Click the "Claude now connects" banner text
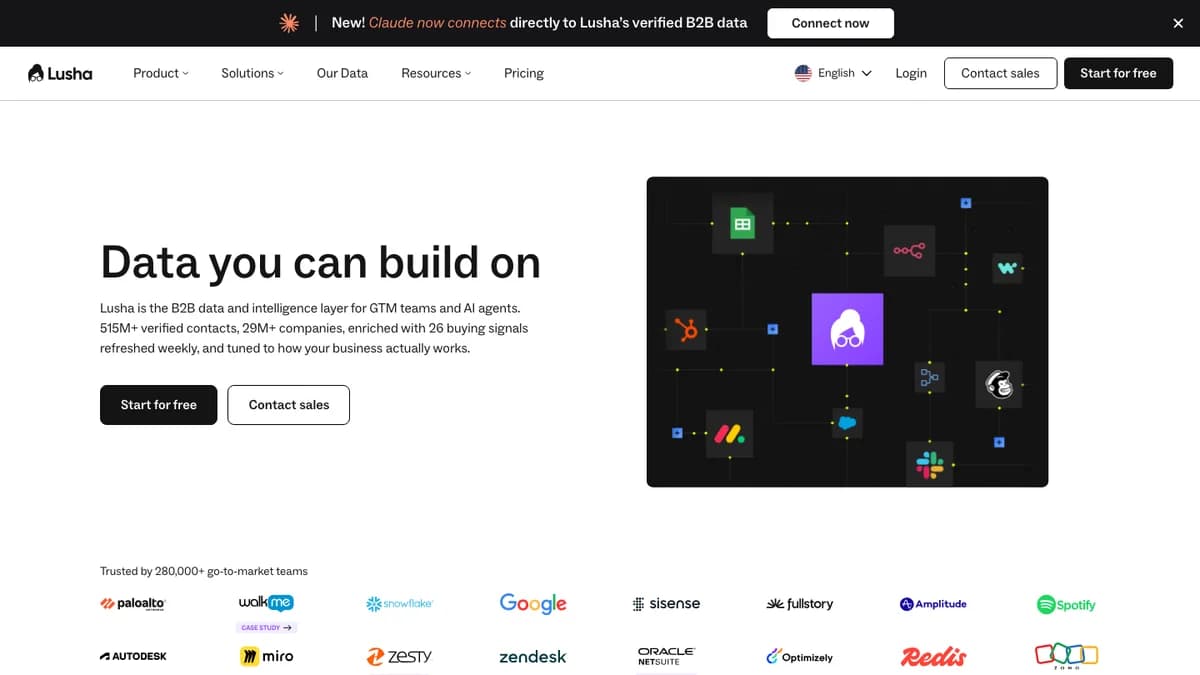Image resolution: width=1200 pixels, height=675 pixels. (x=438, y=23)
